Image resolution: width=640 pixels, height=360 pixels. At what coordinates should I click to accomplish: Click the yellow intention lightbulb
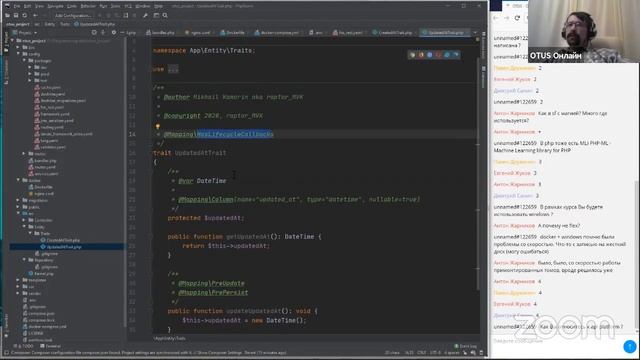[x=158, y=127]
